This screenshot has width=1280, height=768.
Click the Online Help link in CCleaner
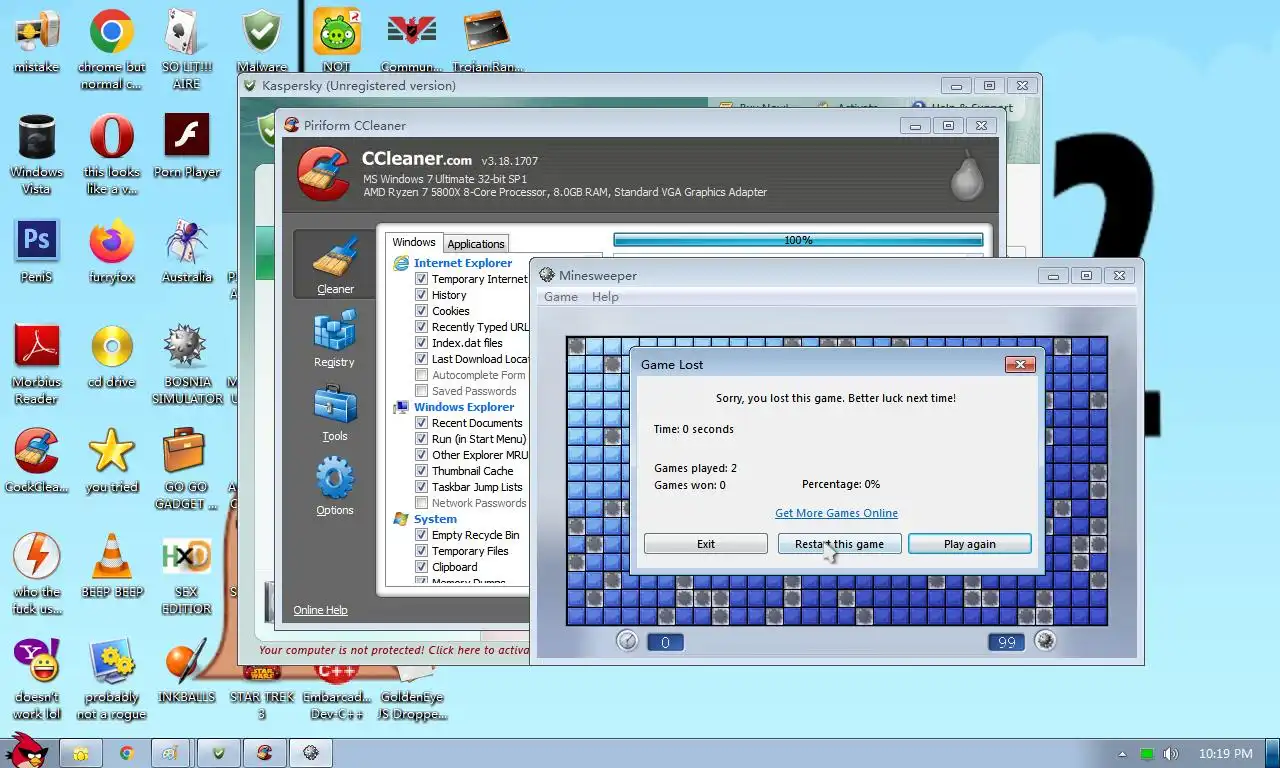pyautogui.click(x=320, y=610)
